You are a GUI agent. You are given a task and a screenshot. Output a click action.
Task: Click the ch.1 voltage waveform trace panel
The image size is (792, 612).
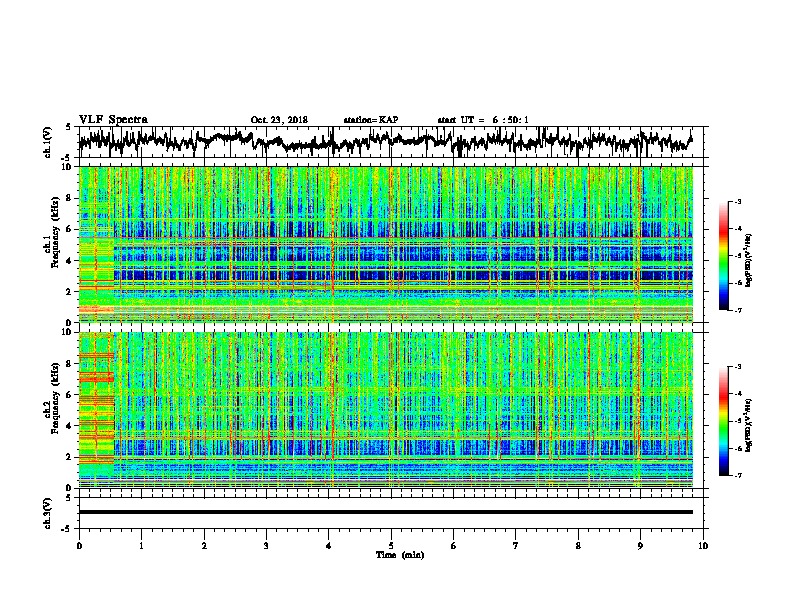pos(393,142)
